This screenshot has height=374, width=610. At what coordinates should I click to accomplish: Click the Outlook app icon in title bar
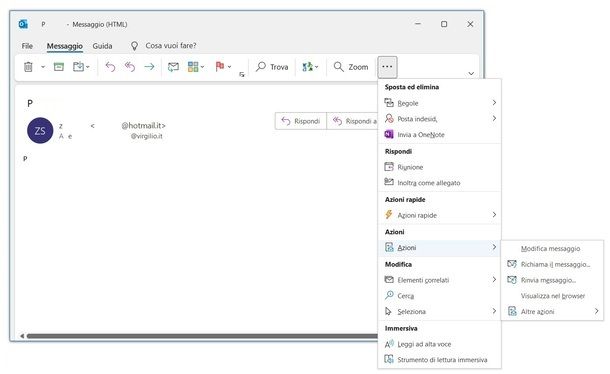click(x=23, y=24)
